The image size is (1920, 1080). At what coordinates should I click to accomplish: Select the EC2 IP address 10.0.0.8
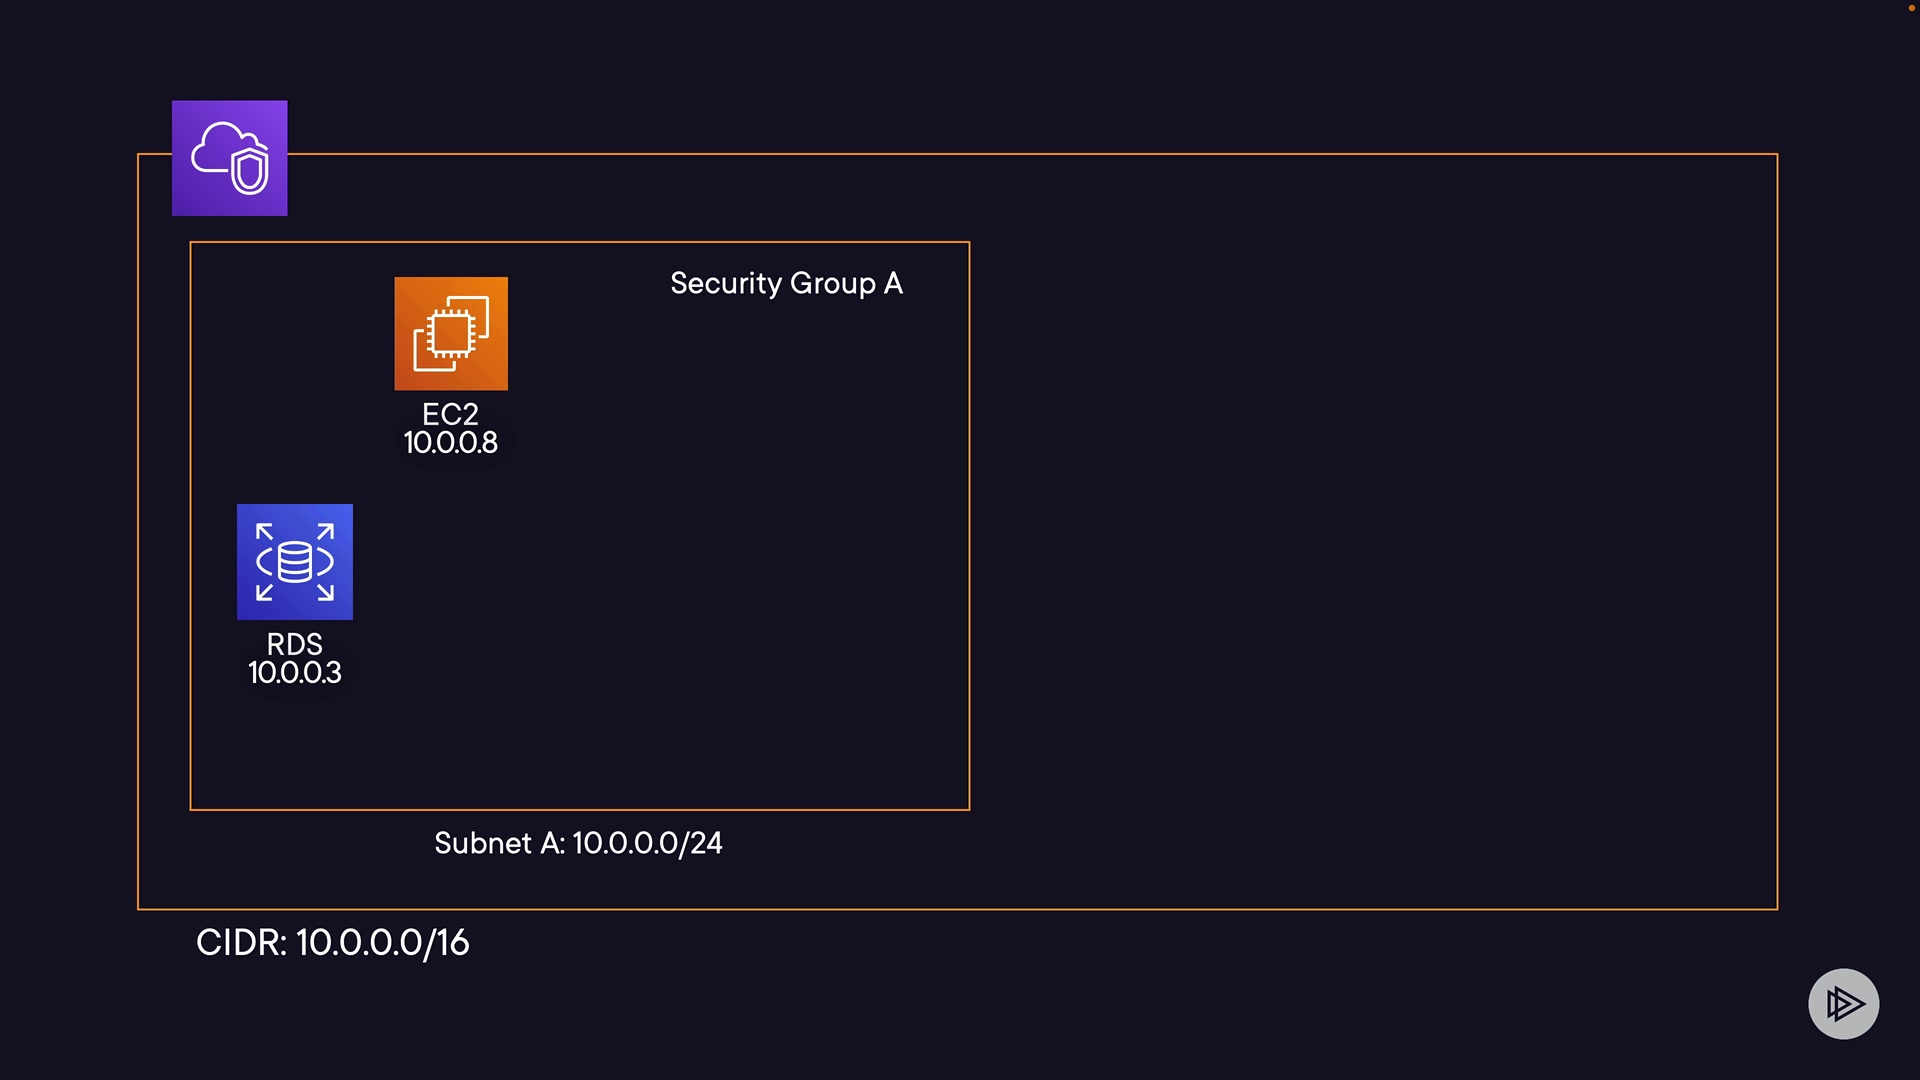(450, 443)
